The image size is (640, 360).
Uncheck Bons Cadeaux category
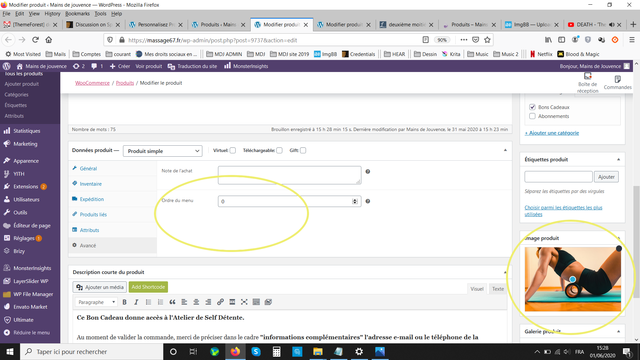click(532, 107)
